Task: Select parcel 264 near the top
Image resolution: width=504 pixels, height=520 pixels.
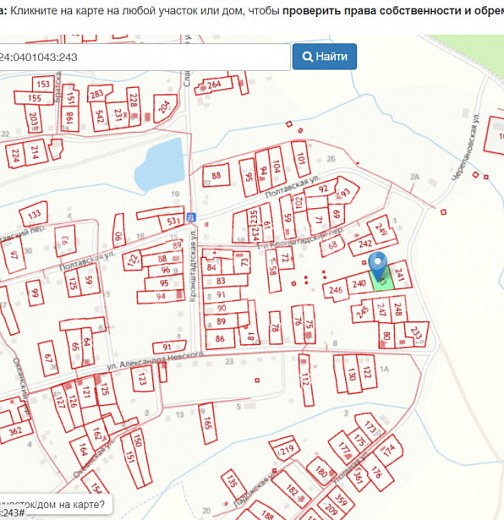Action: point(214,85)
